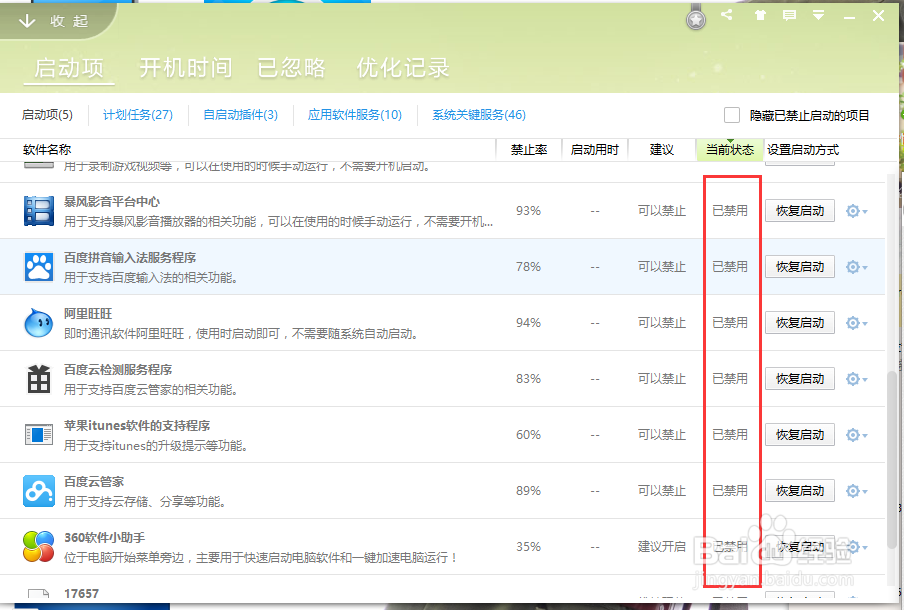Image resolution: width=904 pixels, height=610 pixels.
Task: Open the main menu triangle icon
Action: (818, 15)
